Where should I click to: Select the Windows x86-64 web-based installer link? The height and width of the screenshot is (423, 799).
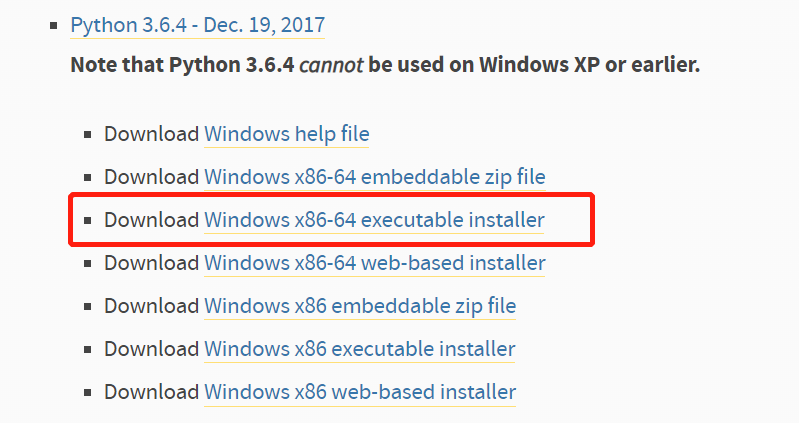(375, 263)
